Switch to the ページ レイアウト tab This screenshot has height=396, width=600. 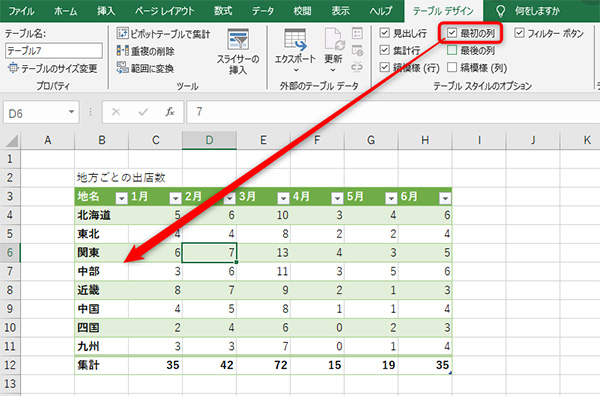click(165, 11)
